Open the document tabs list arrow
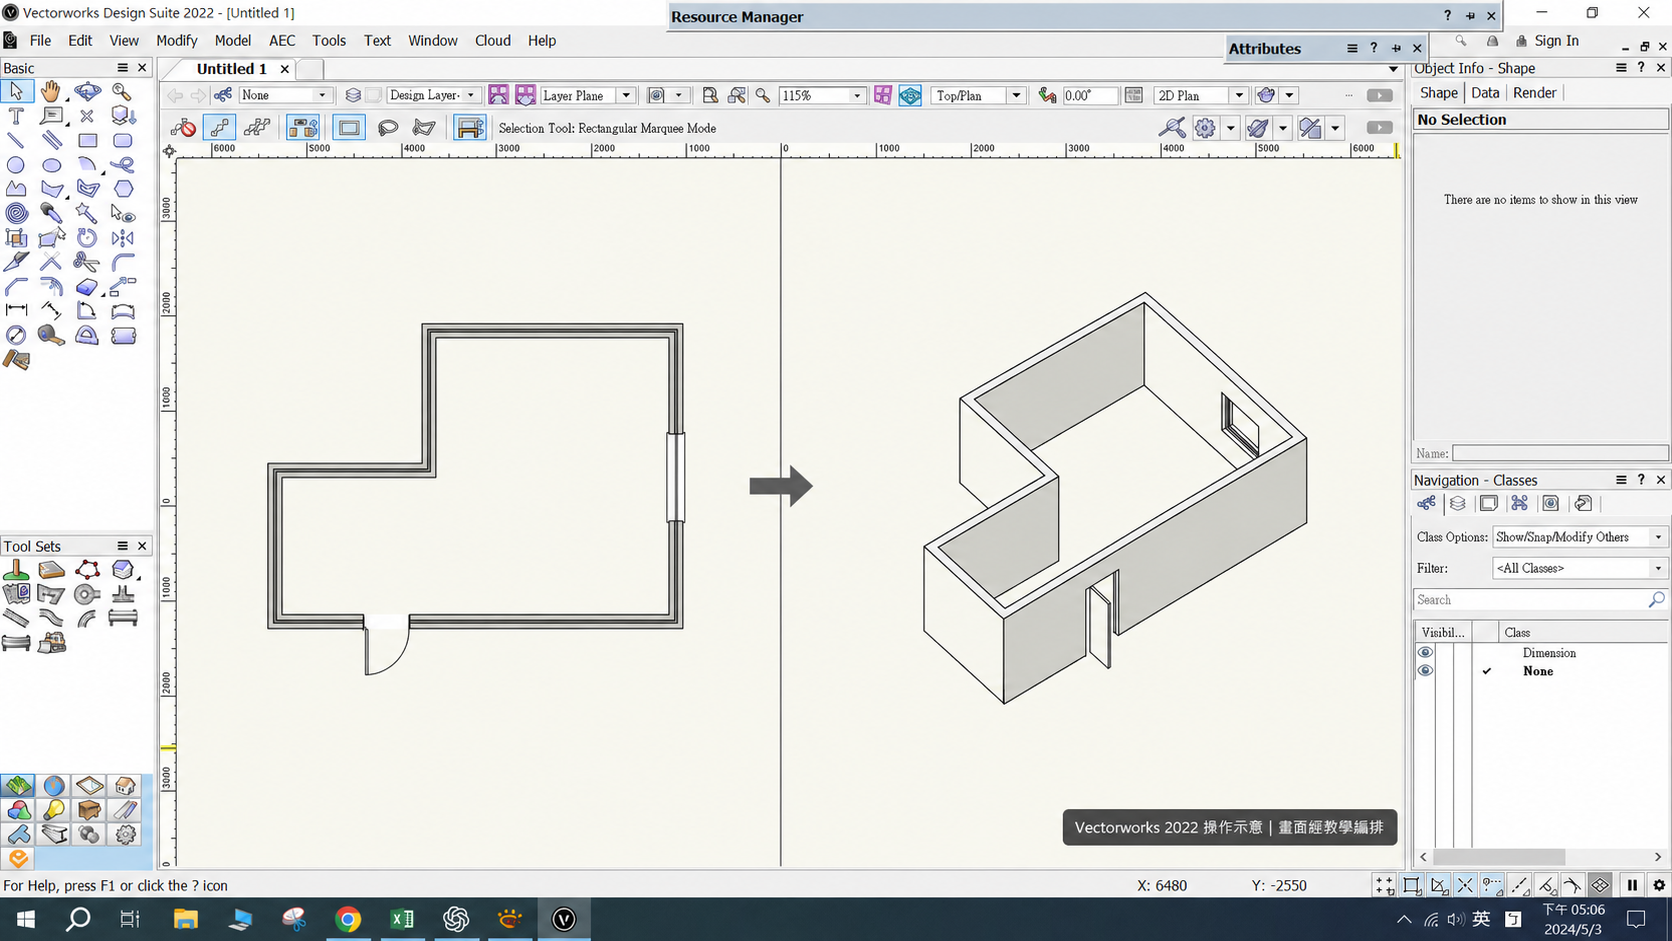The image size is (1672, 941). 1393,69
